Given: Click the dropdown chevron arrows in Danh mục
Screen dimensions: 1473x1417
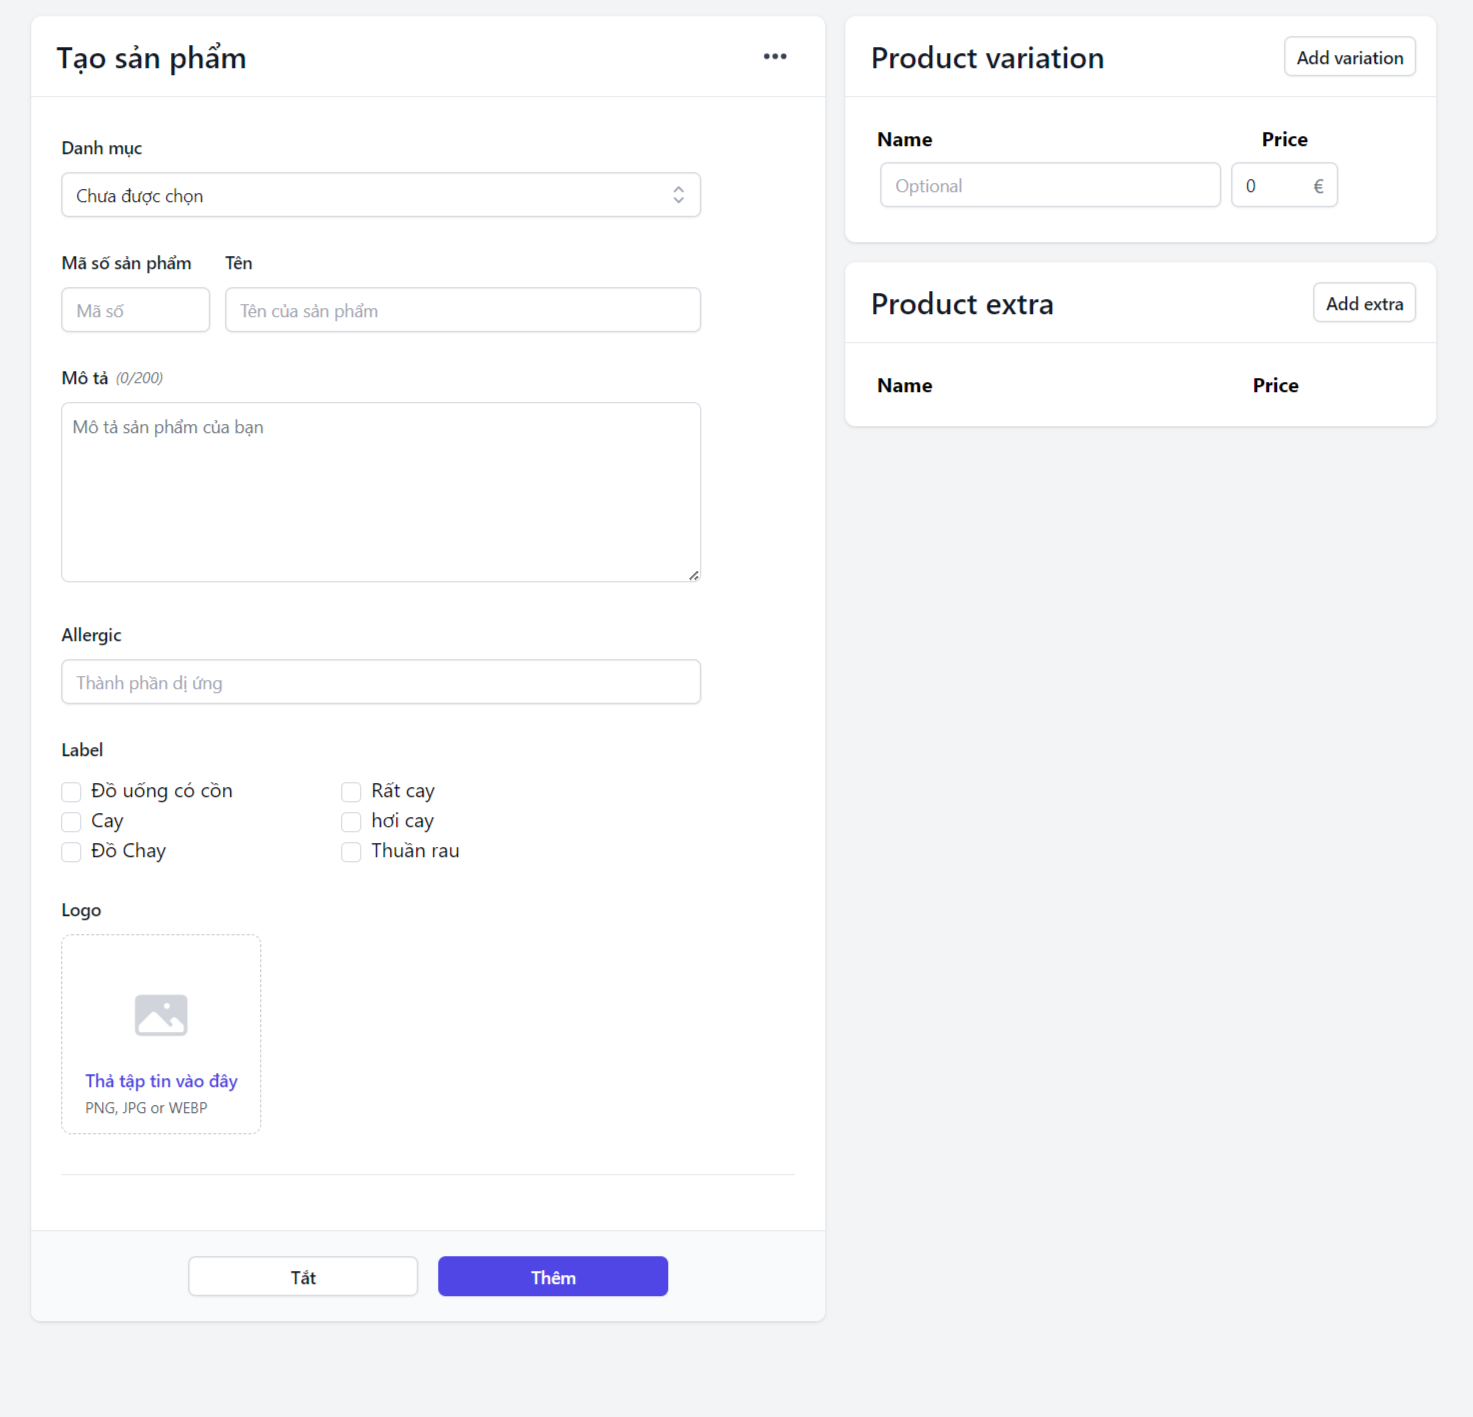Looking at the screenshot, I should [678, 195].
